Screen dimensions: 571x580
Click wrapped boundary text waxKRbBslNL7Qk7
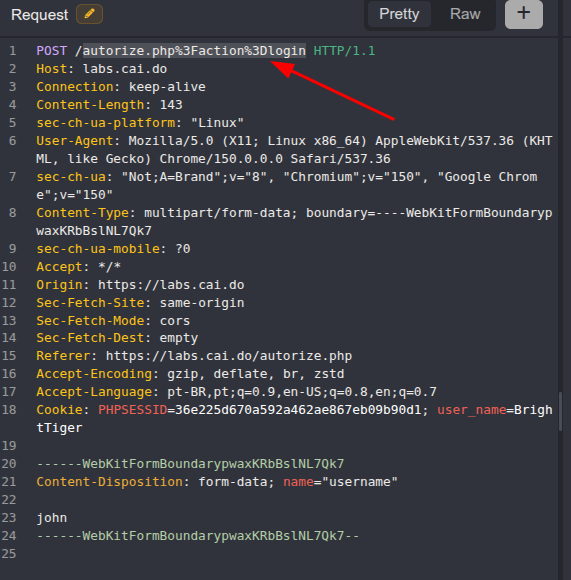(x=94, y=231)
